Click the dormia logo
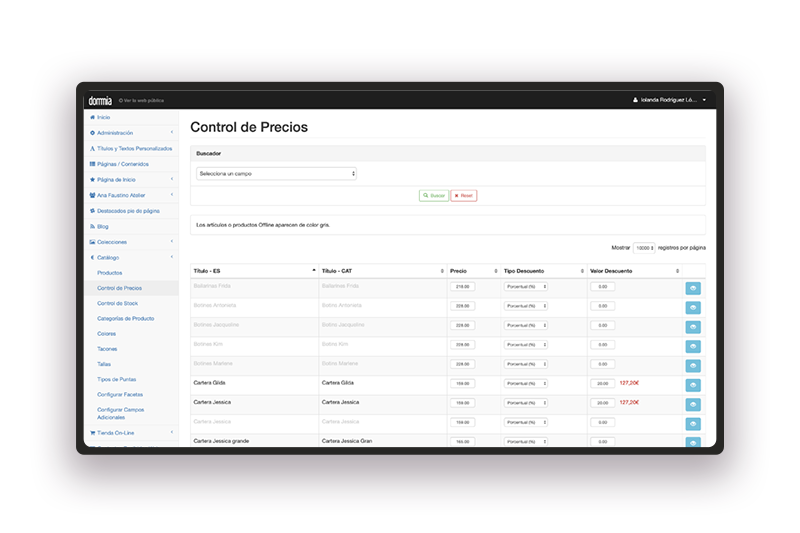800x533 pixels. pos(100,100)
